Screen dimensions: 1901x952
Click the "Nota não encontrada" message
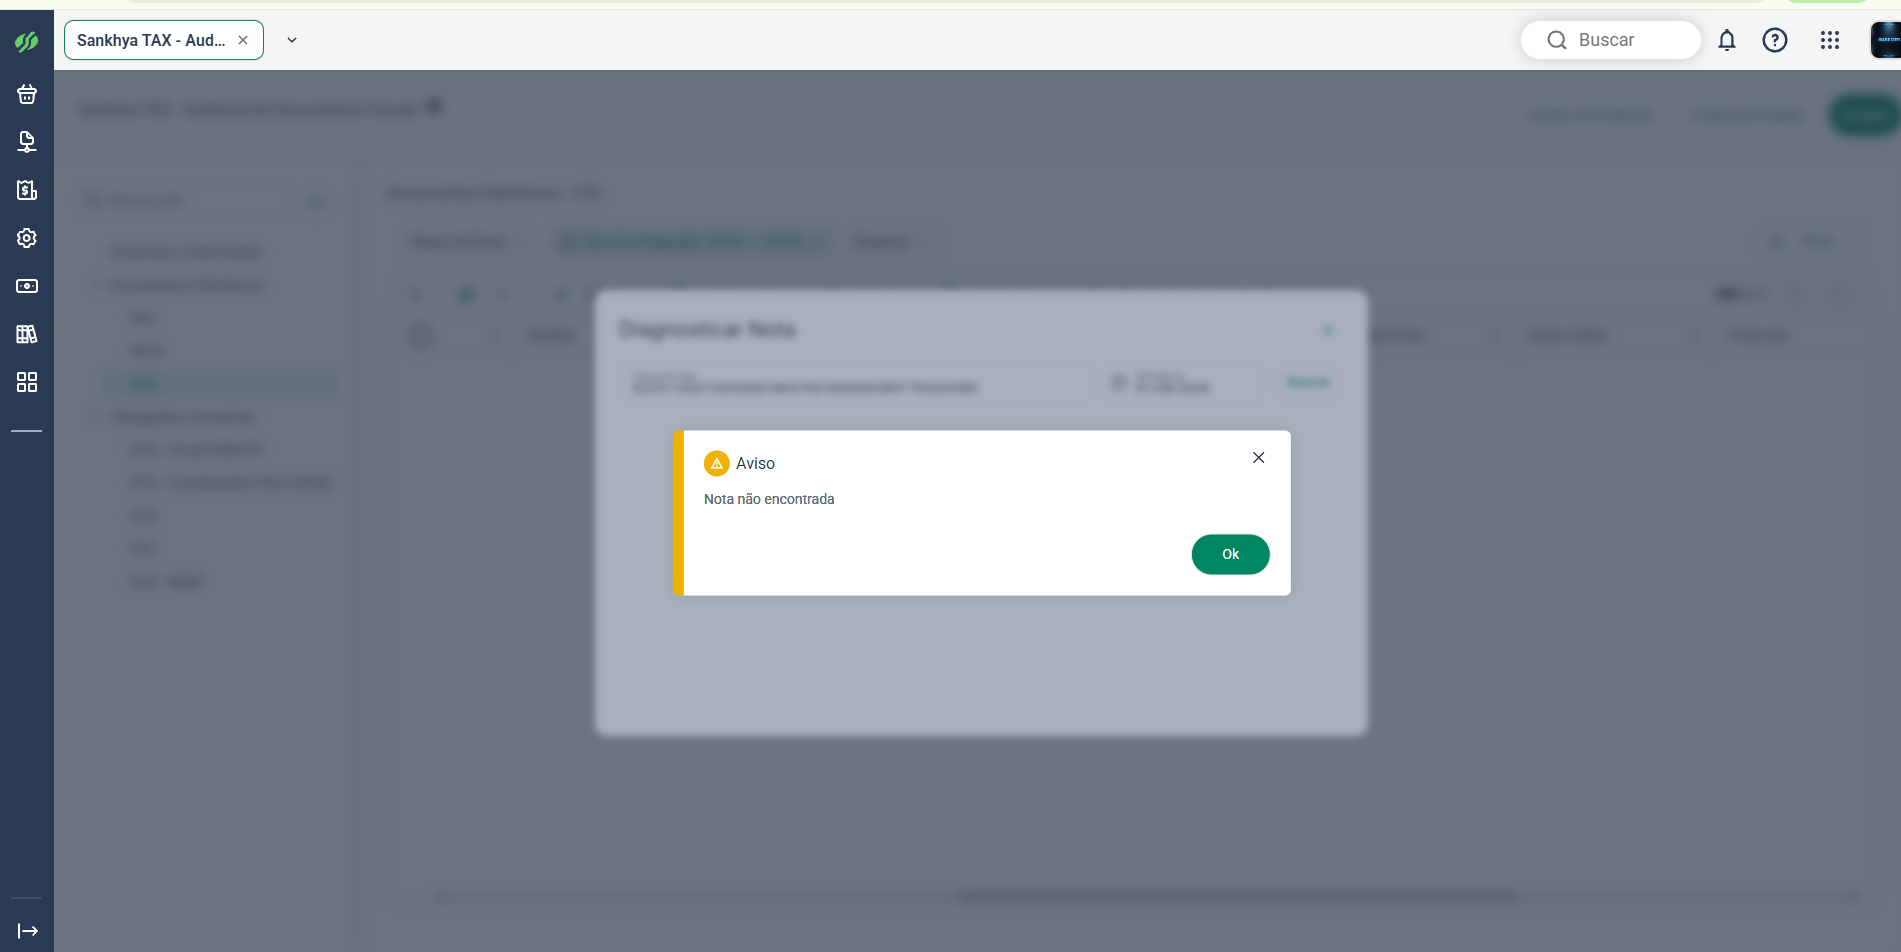(x=769, y=499)
